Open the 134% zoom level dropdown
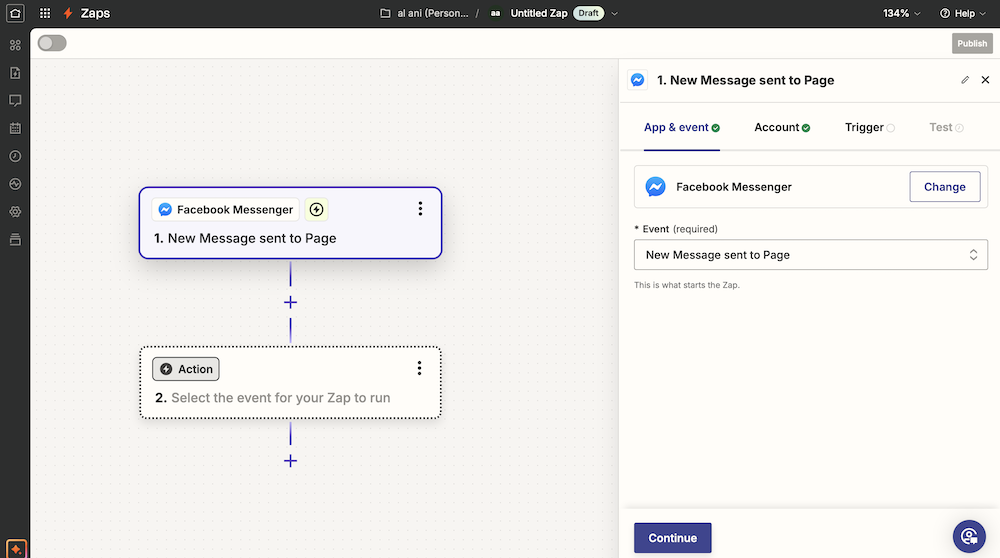The image size is (1000, 558). tap(901, 14)
